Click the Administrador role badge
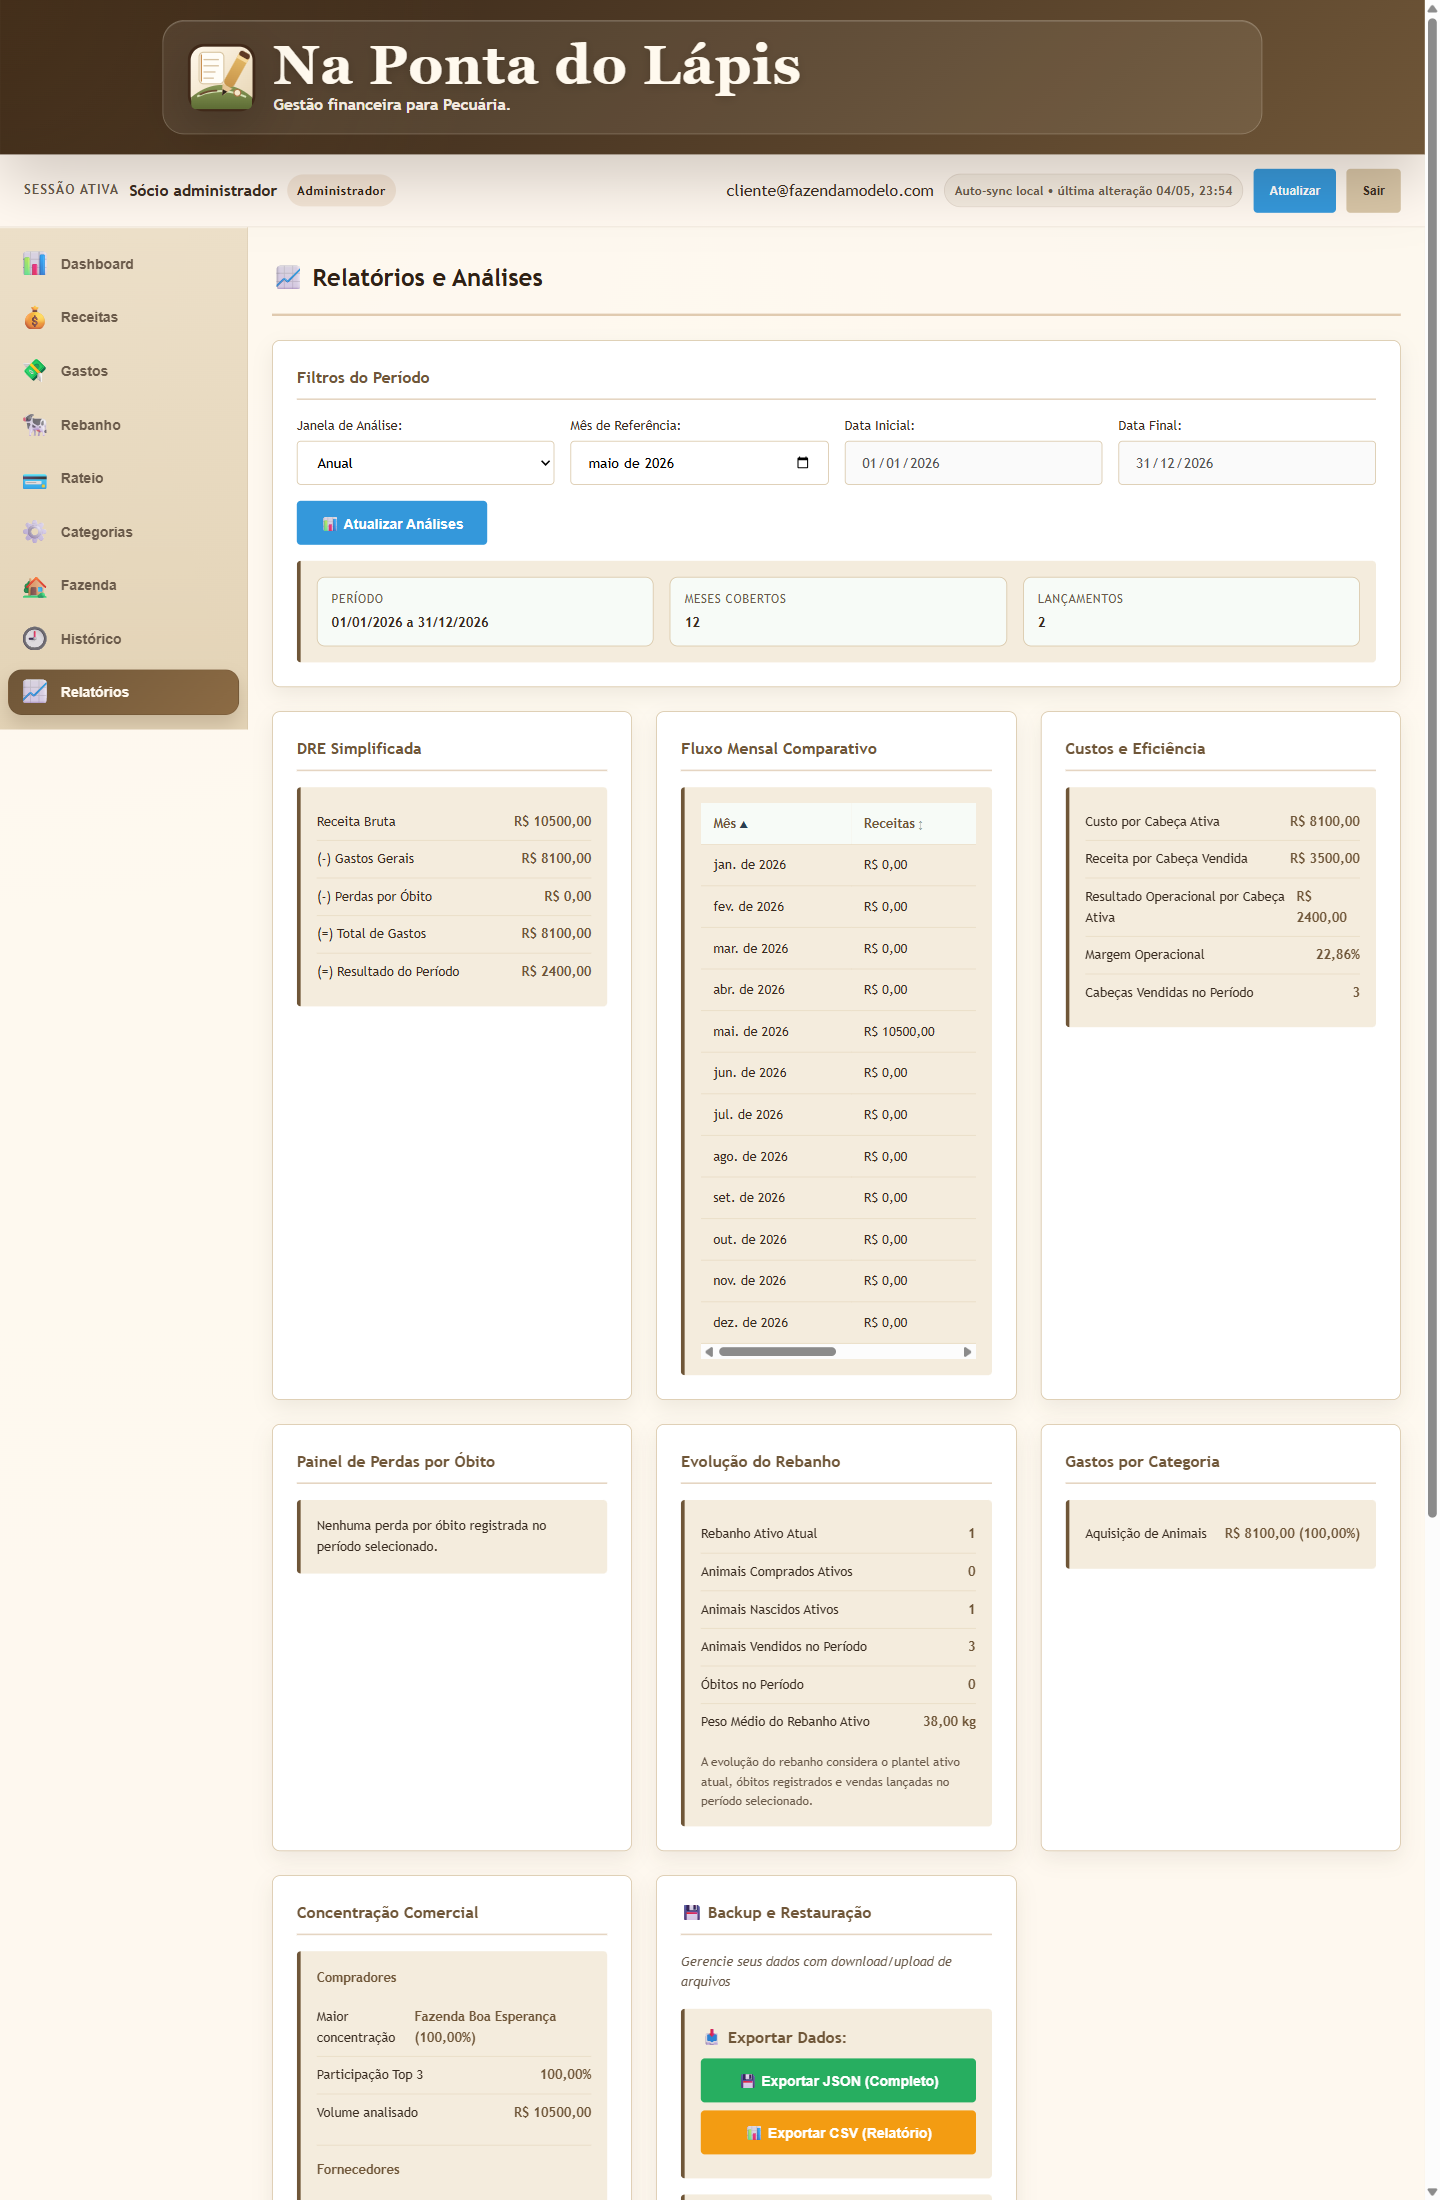Screen dimensions: 1440x2200 point(341,191)
